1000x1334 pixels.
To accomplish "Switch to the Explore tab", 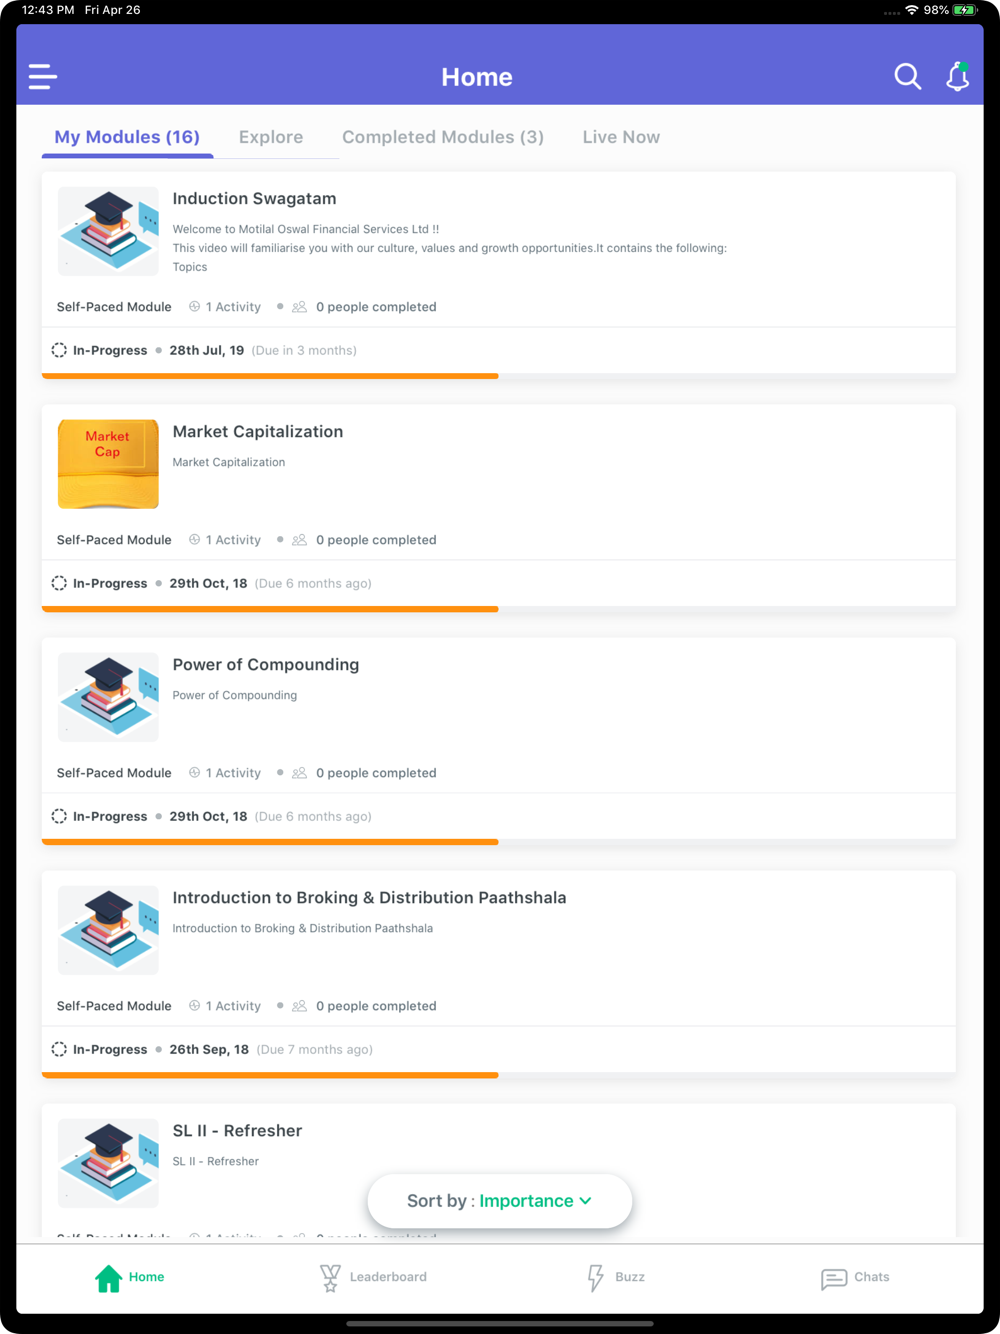I will tap(271, 137).
